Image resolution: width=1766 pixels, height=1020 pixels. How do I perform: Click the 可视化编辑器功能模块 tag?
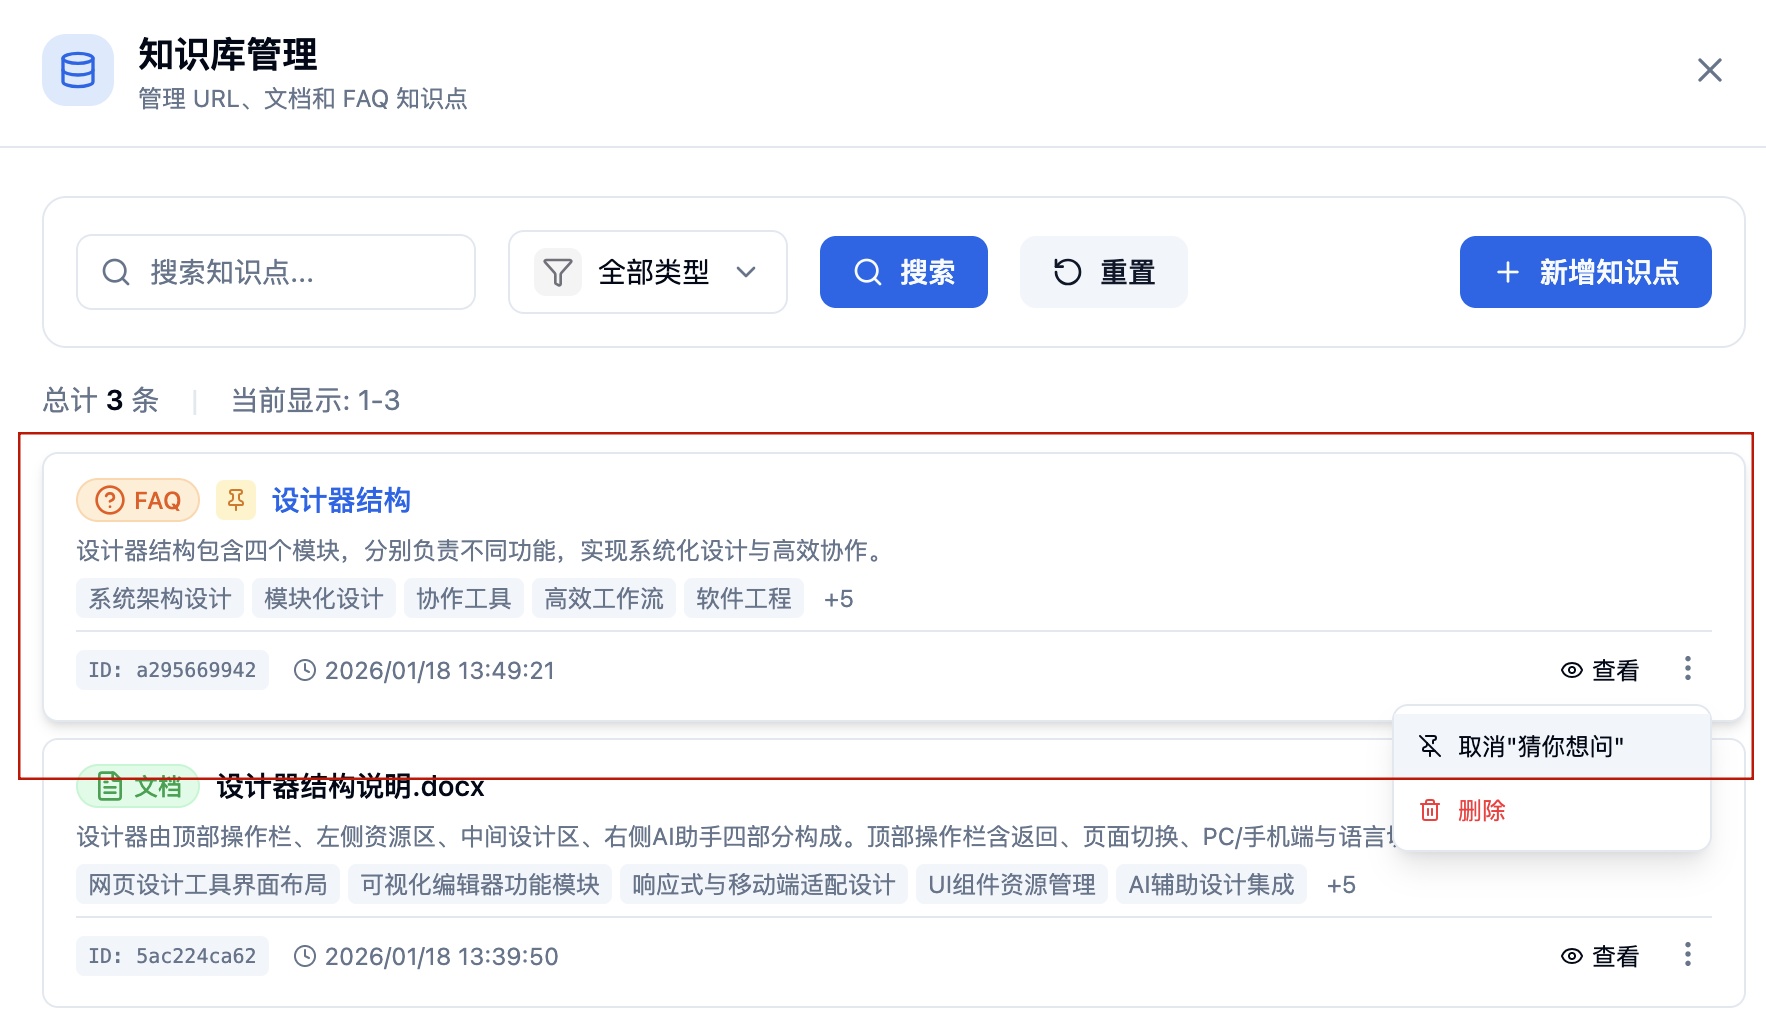(x=480, y=885)
